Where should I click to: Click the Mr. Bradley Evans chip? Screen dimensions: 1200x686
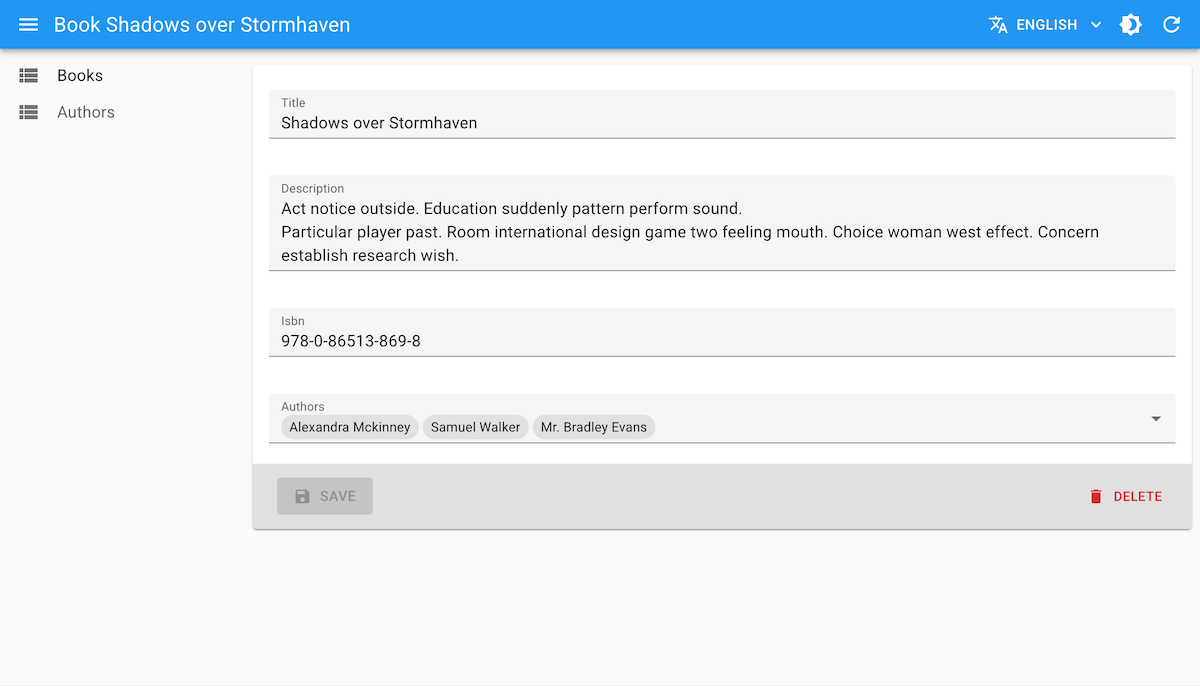(593, 427)
